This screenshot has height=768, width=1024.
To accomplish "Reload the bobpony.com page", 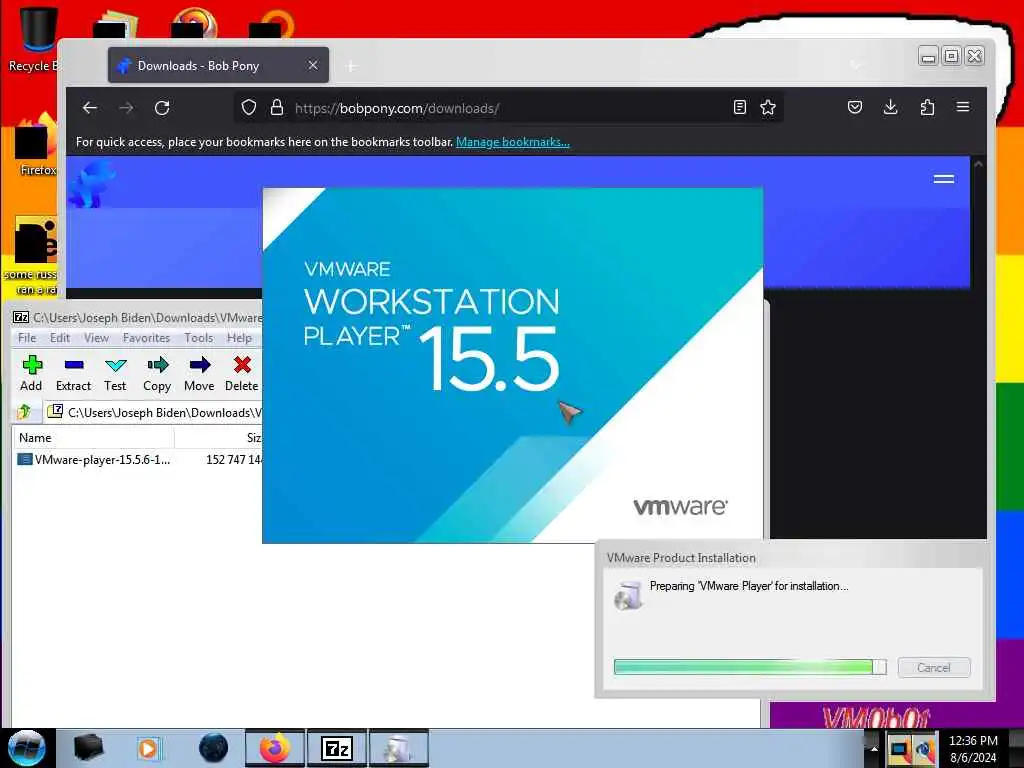I will click(162, 108).
